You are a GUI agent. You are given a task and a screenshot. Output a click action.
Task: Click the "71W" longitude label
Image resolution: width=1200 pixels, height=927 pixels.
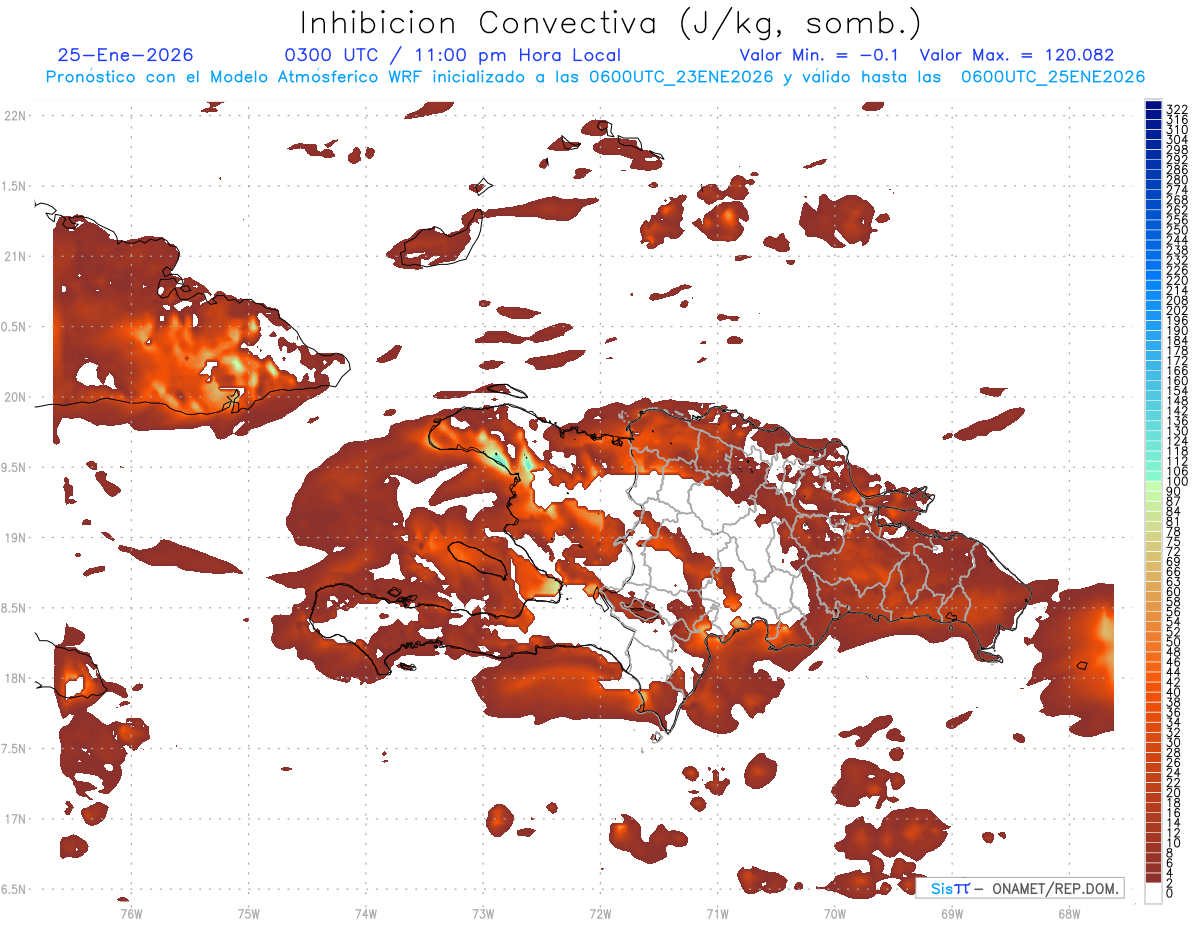(717, 913)
